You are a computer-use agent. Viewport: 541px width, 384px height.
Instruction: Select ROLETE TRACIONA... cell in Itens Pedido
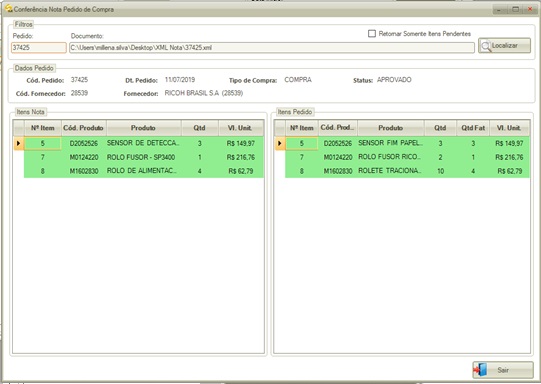coord(391,171)
